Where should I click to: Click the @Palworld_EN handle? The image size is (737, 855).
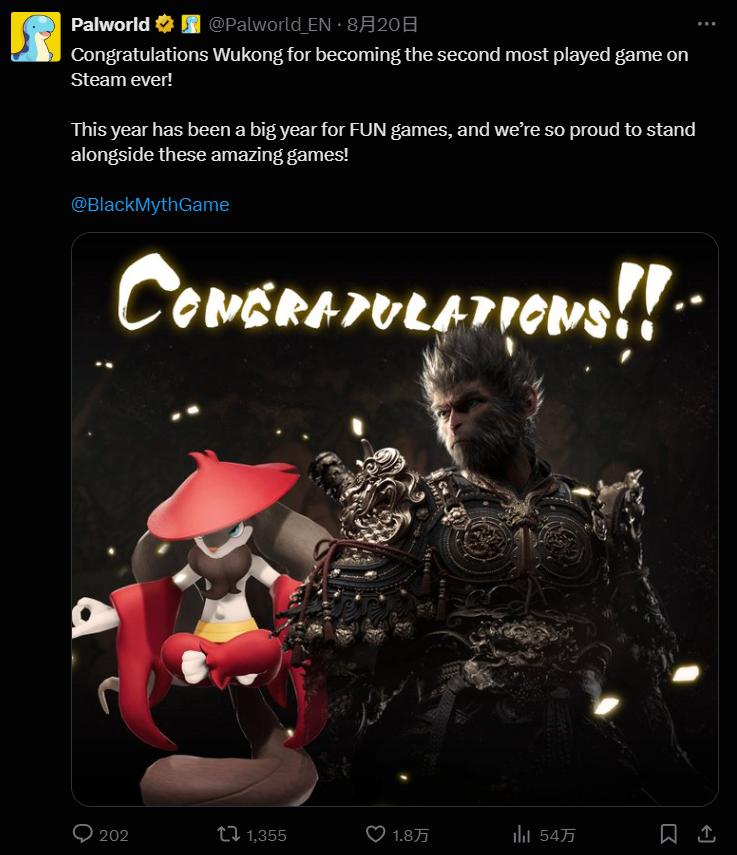coord(270,25)
